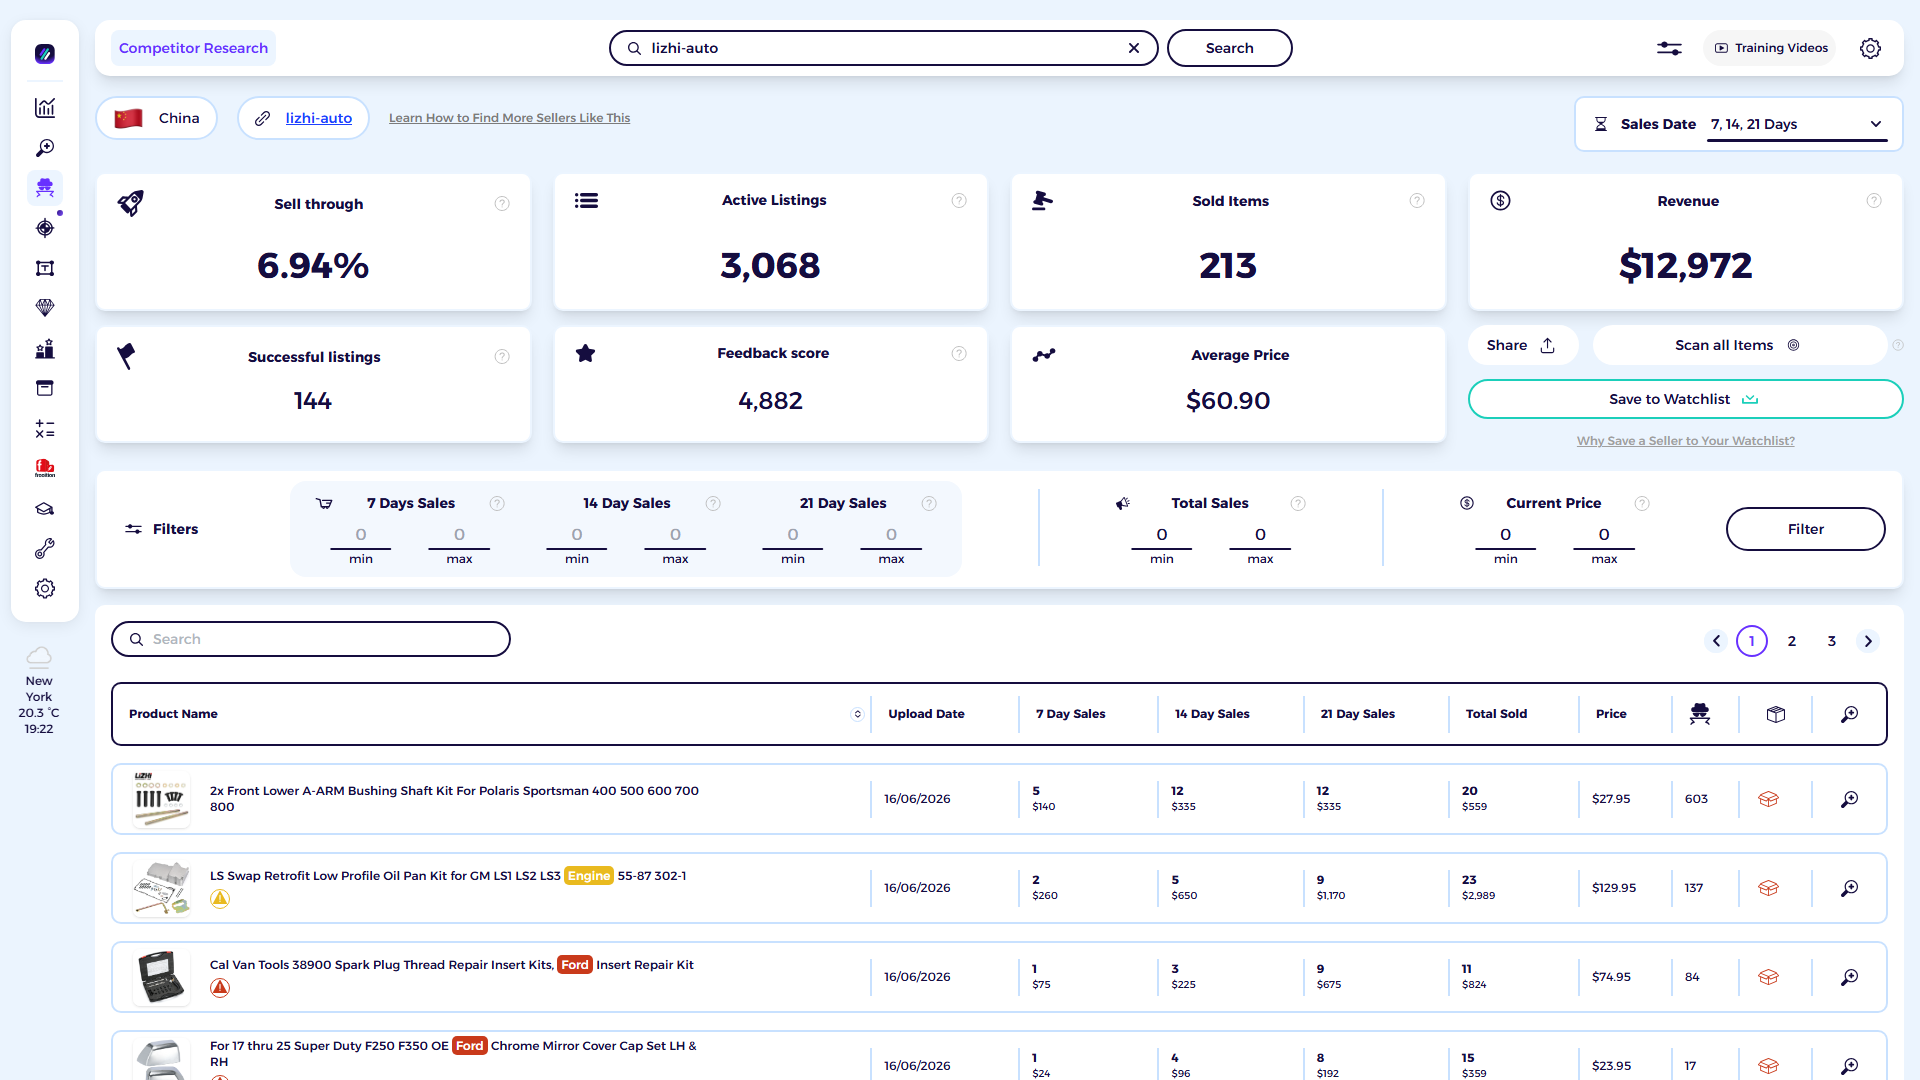The height and width of the screenshot is (1080, 1920).
Task: Click Current Price max input
Action: (1604, 535)
